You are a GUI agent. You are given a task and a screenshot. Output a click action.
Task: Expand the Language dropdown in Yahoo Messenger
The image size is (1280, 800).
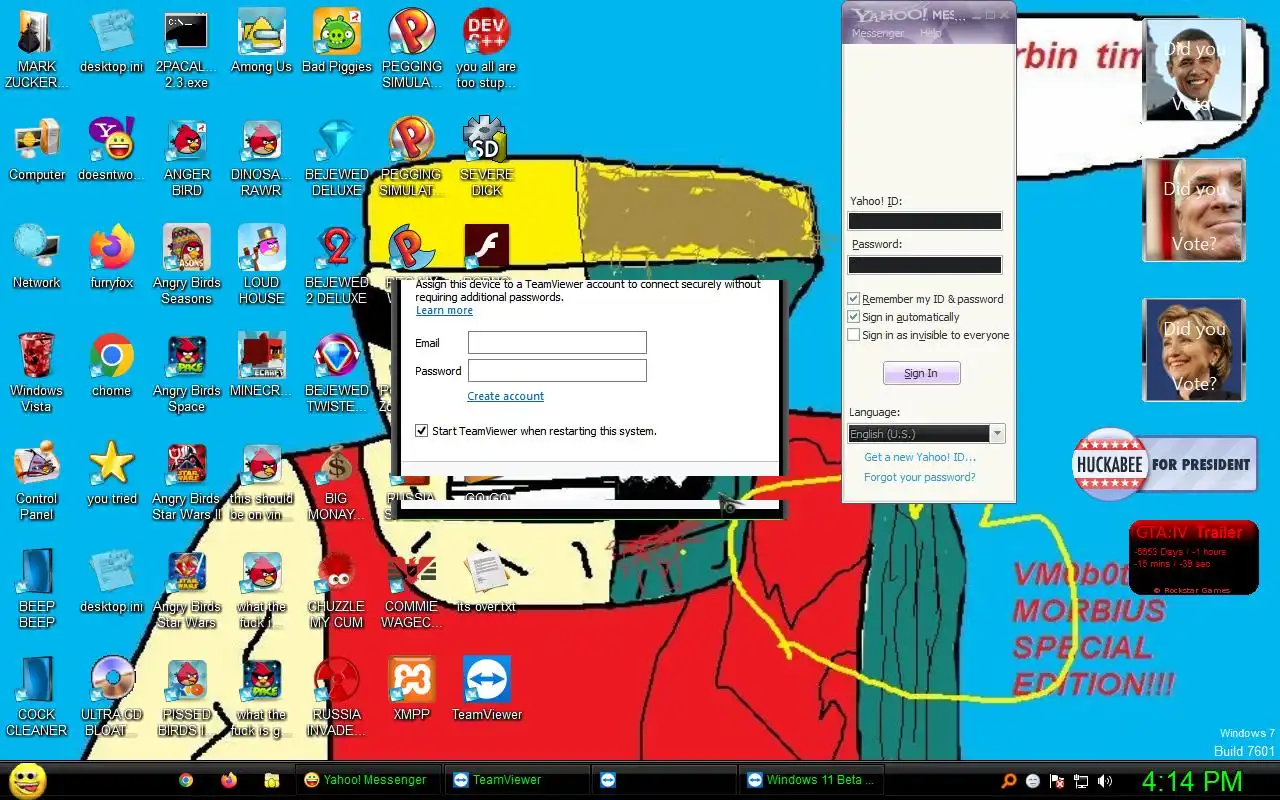coord(997,434)
